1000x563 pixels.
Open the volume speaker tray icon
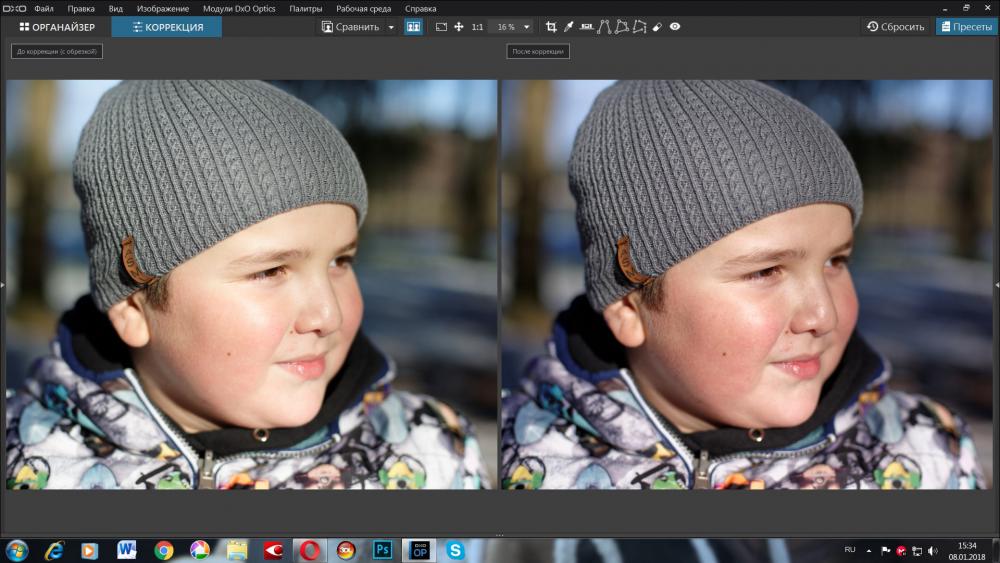point(933,551)
